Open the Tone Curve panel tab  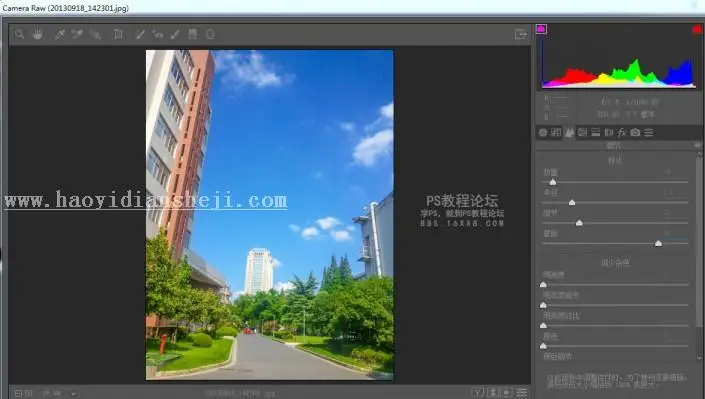click(x=556, y=132)
